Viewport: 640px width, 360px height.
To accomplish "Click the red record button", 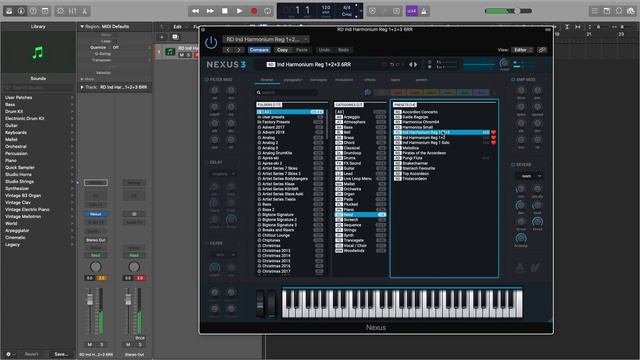I will pos(254,11).
